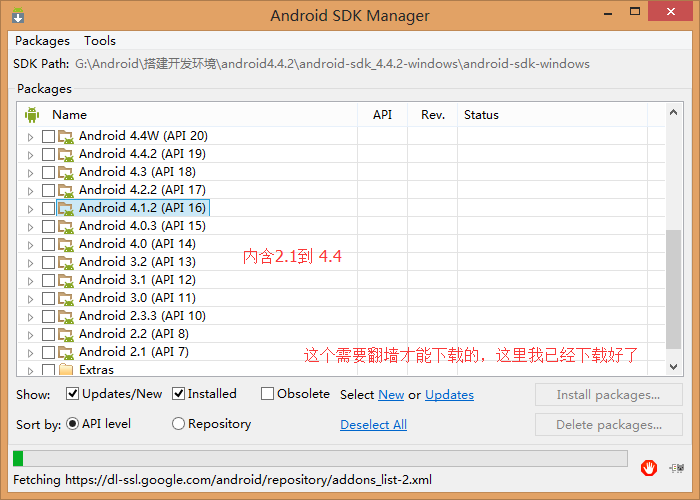Click the Android 4.4W (API 20) folder icon

(66, 136)
